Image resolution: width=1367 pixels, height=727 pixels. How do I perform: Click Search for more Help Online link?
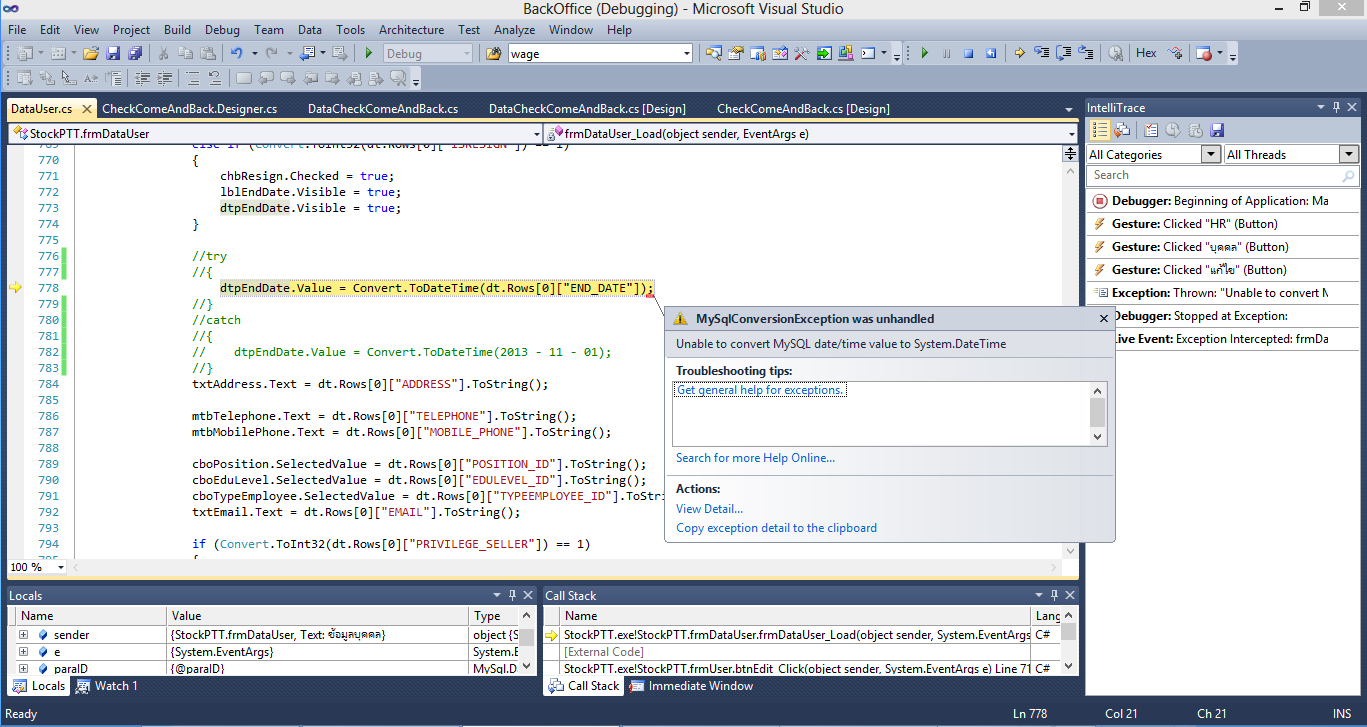pos(755,458)
